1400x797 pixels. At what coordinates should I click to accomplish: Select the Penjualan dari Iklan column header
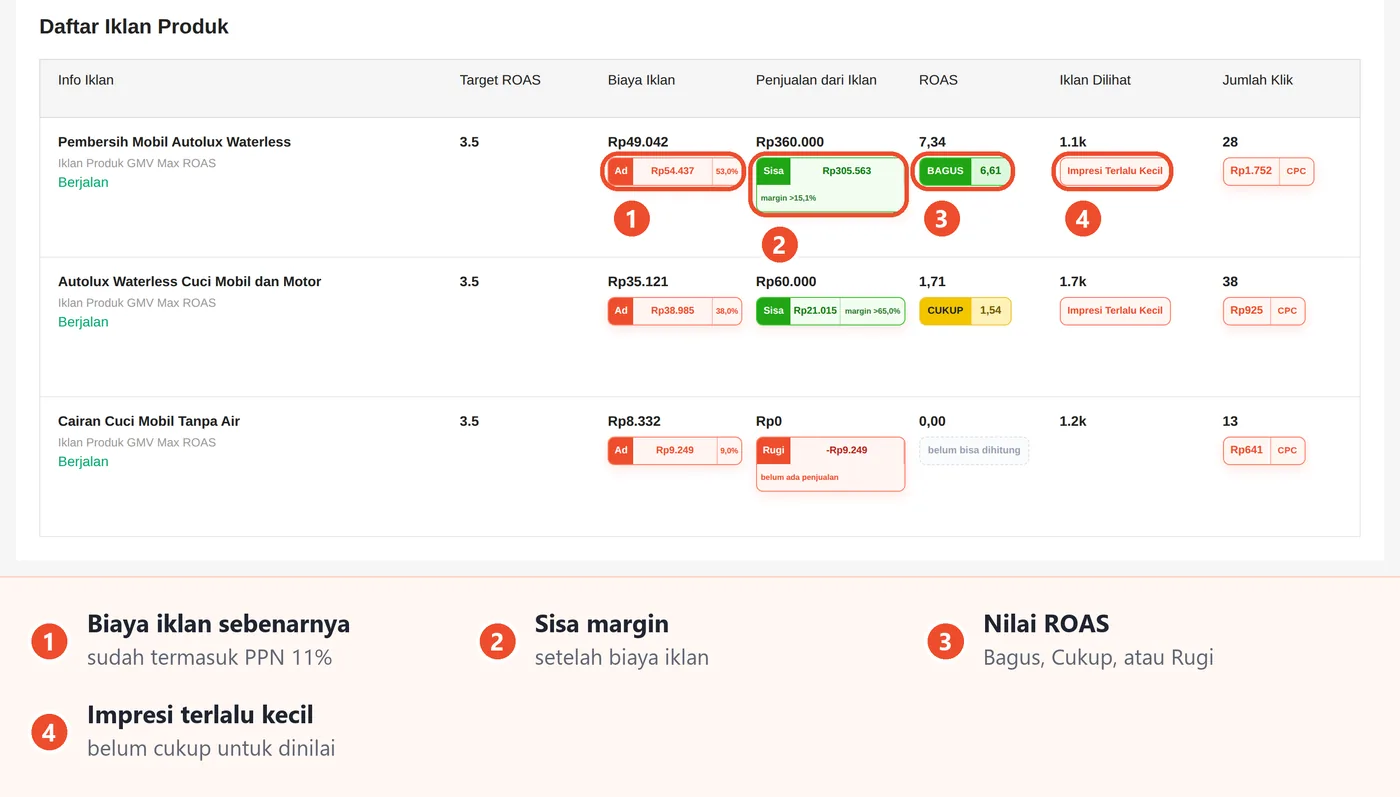coord(816,80)
